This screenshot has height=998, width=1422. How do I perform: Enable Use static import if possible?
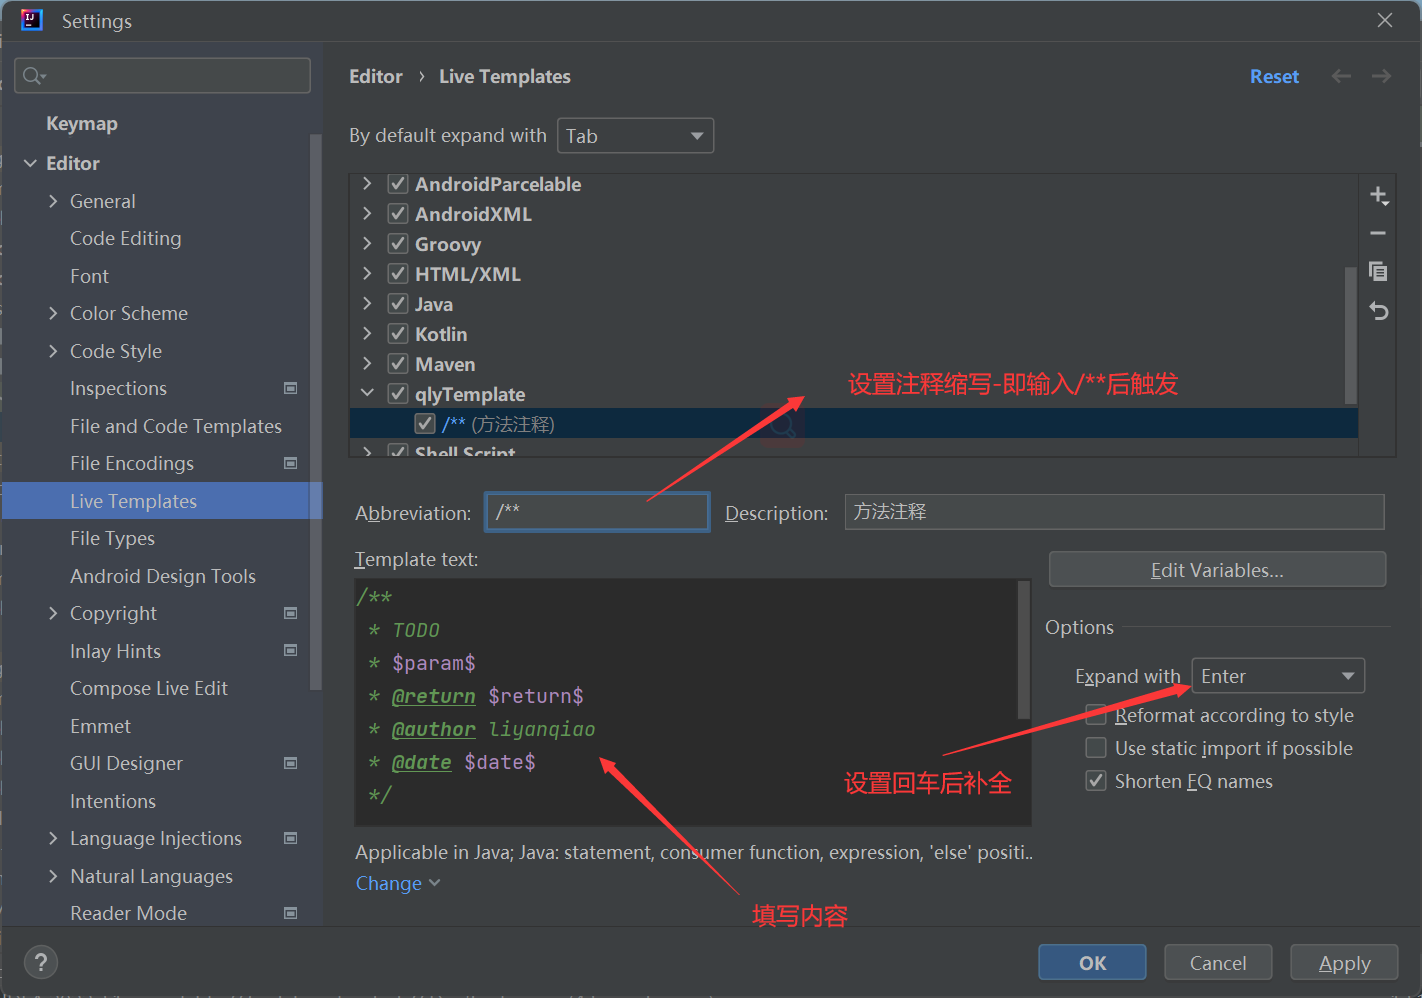click(x=1096, y=748)
